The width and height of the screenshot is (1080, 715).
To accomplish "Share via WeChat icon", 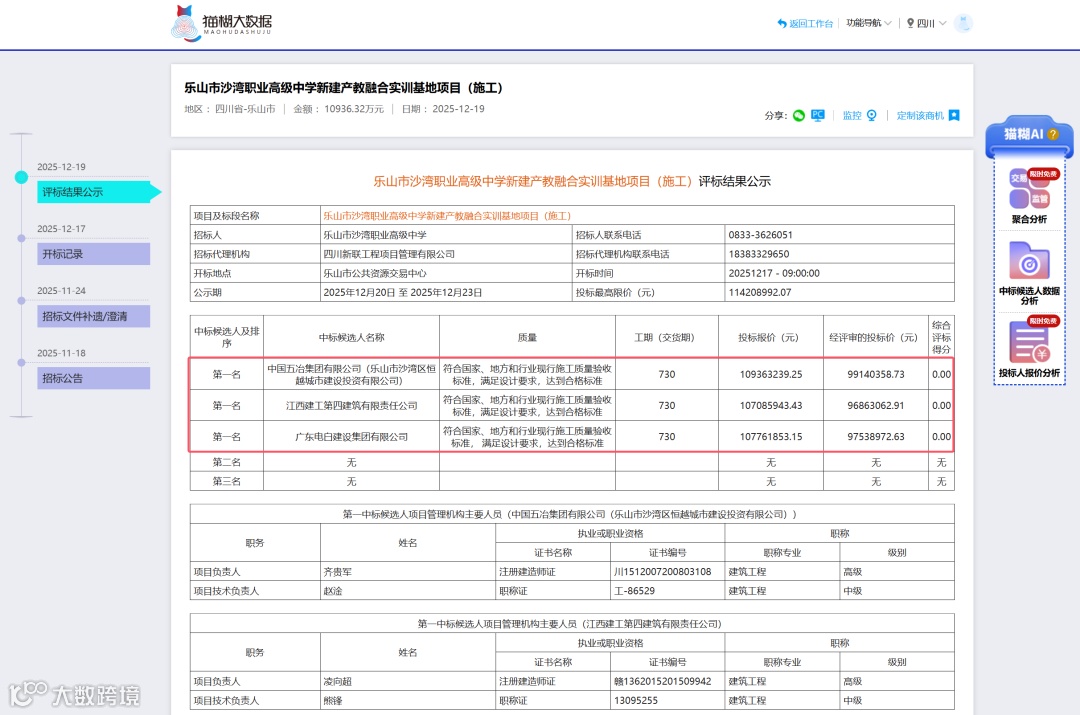I will click(x=799, y=116).
